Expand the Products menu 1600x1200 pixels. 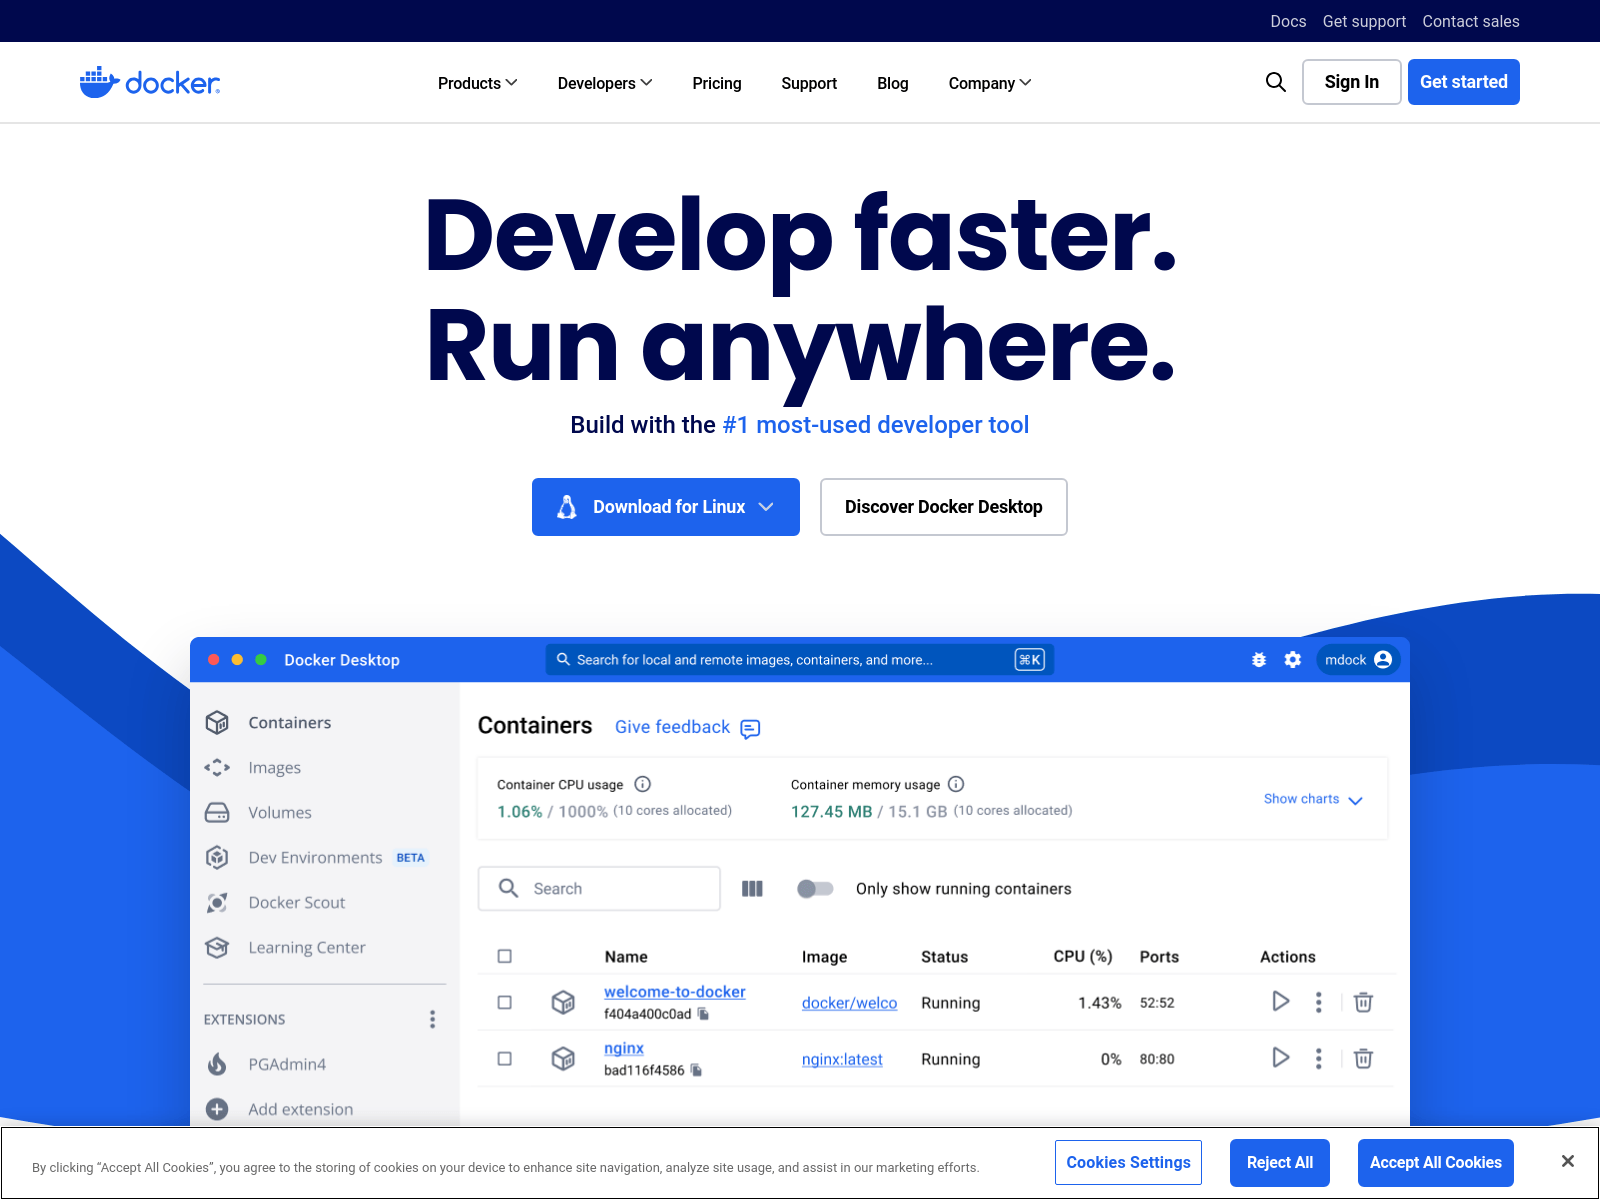pyautogui.click(x=477, y=83)
